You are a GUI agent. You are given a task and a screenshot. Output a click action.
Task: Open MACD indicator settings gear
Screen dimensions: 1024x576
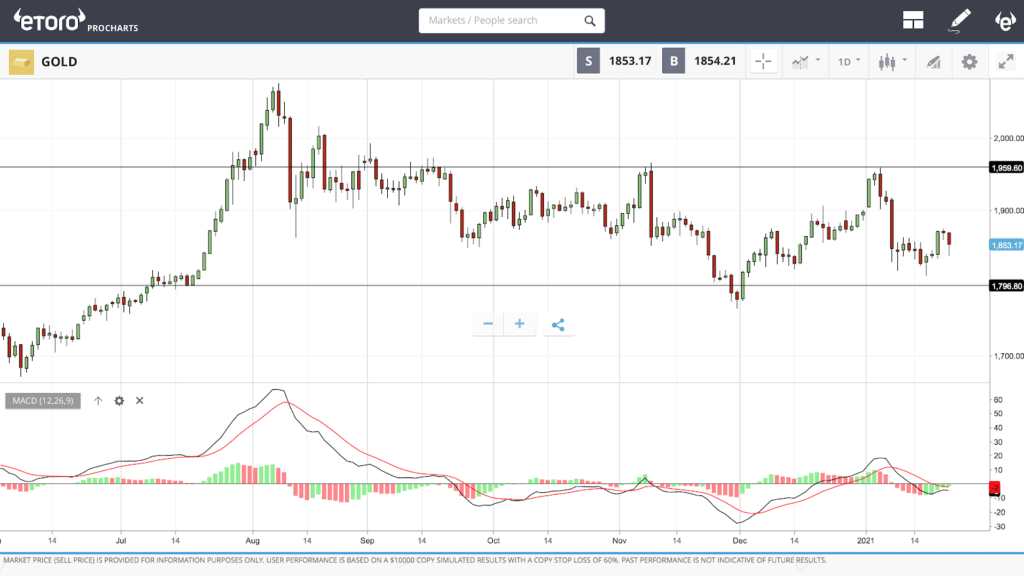click(119, 400)
